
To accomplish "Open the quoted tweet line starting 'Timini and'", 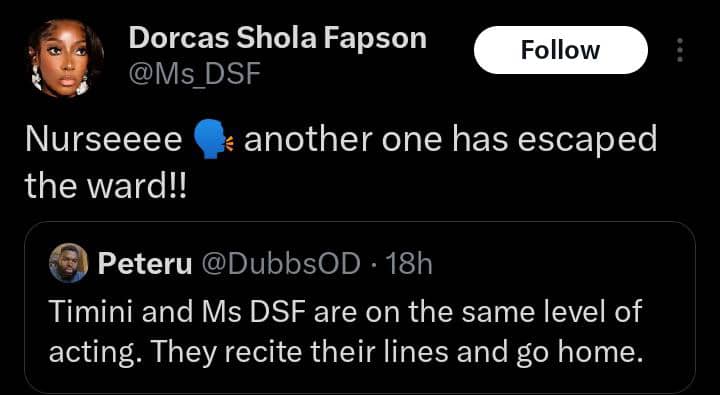I will coord(345,311).
